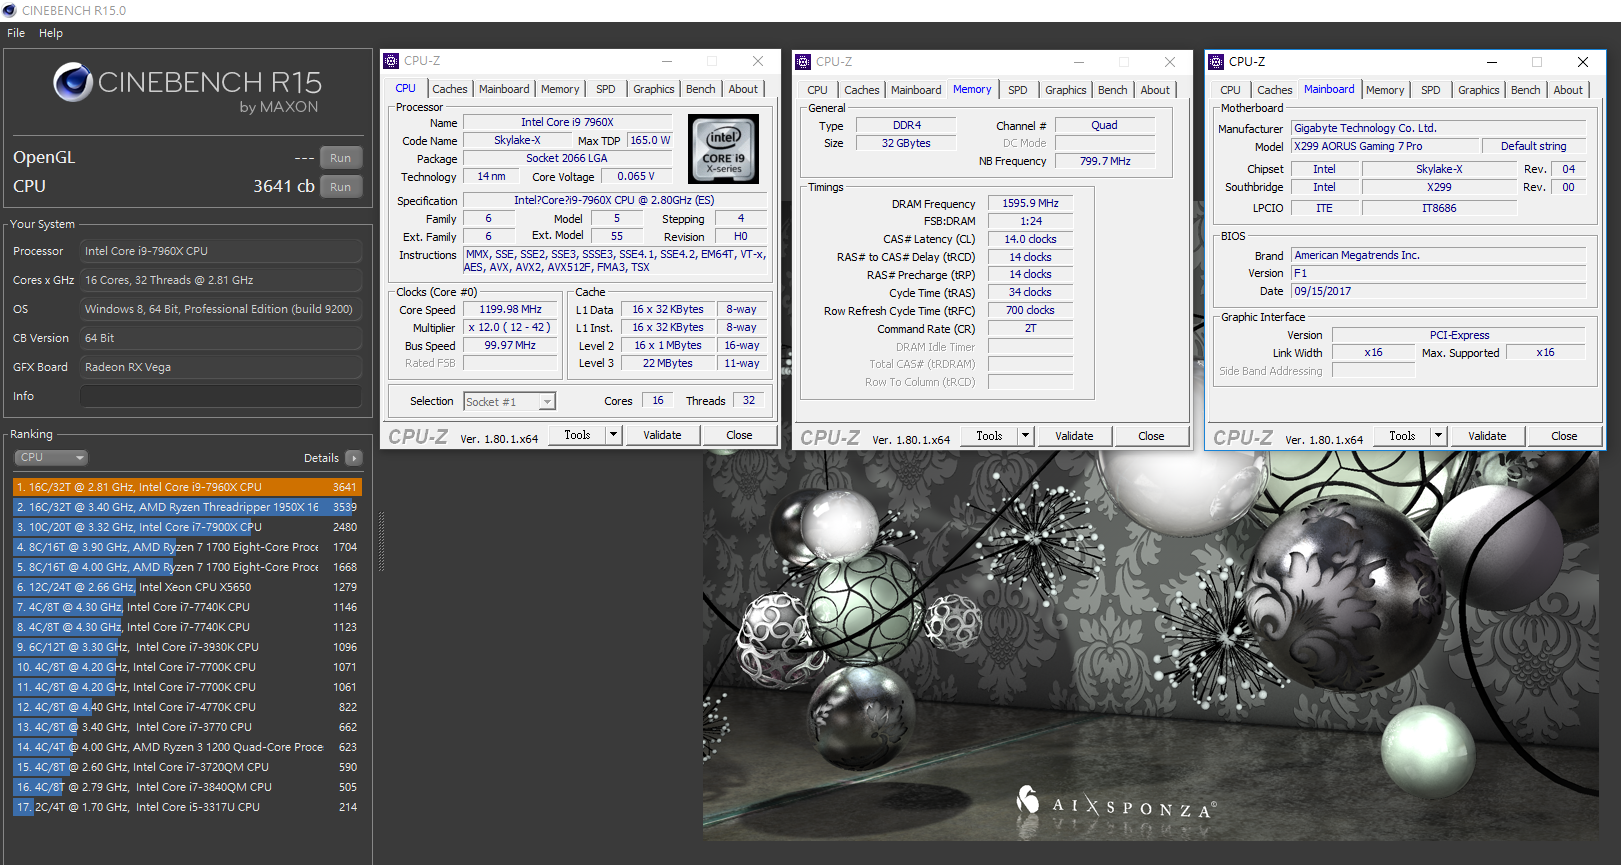
Task: Click CPU-Z icon in Mainboard window title bar
Action: [1216, 62]
